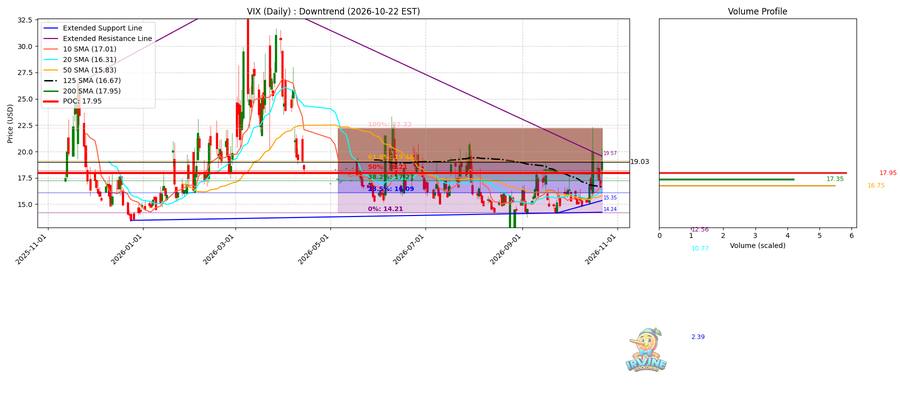Click the 'Volume Profile' panel title

pyautogui.click(x=757, y=11)
